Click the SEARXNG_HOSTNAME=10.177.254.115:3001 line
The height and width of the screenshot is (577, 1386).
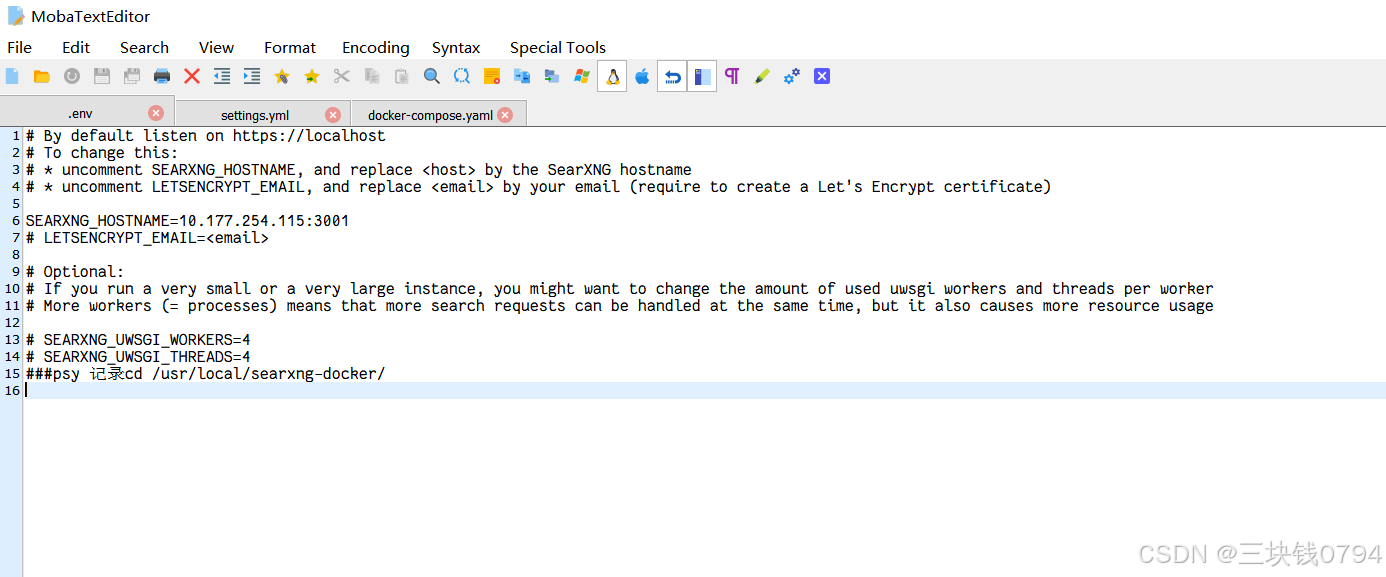(187, 220)
